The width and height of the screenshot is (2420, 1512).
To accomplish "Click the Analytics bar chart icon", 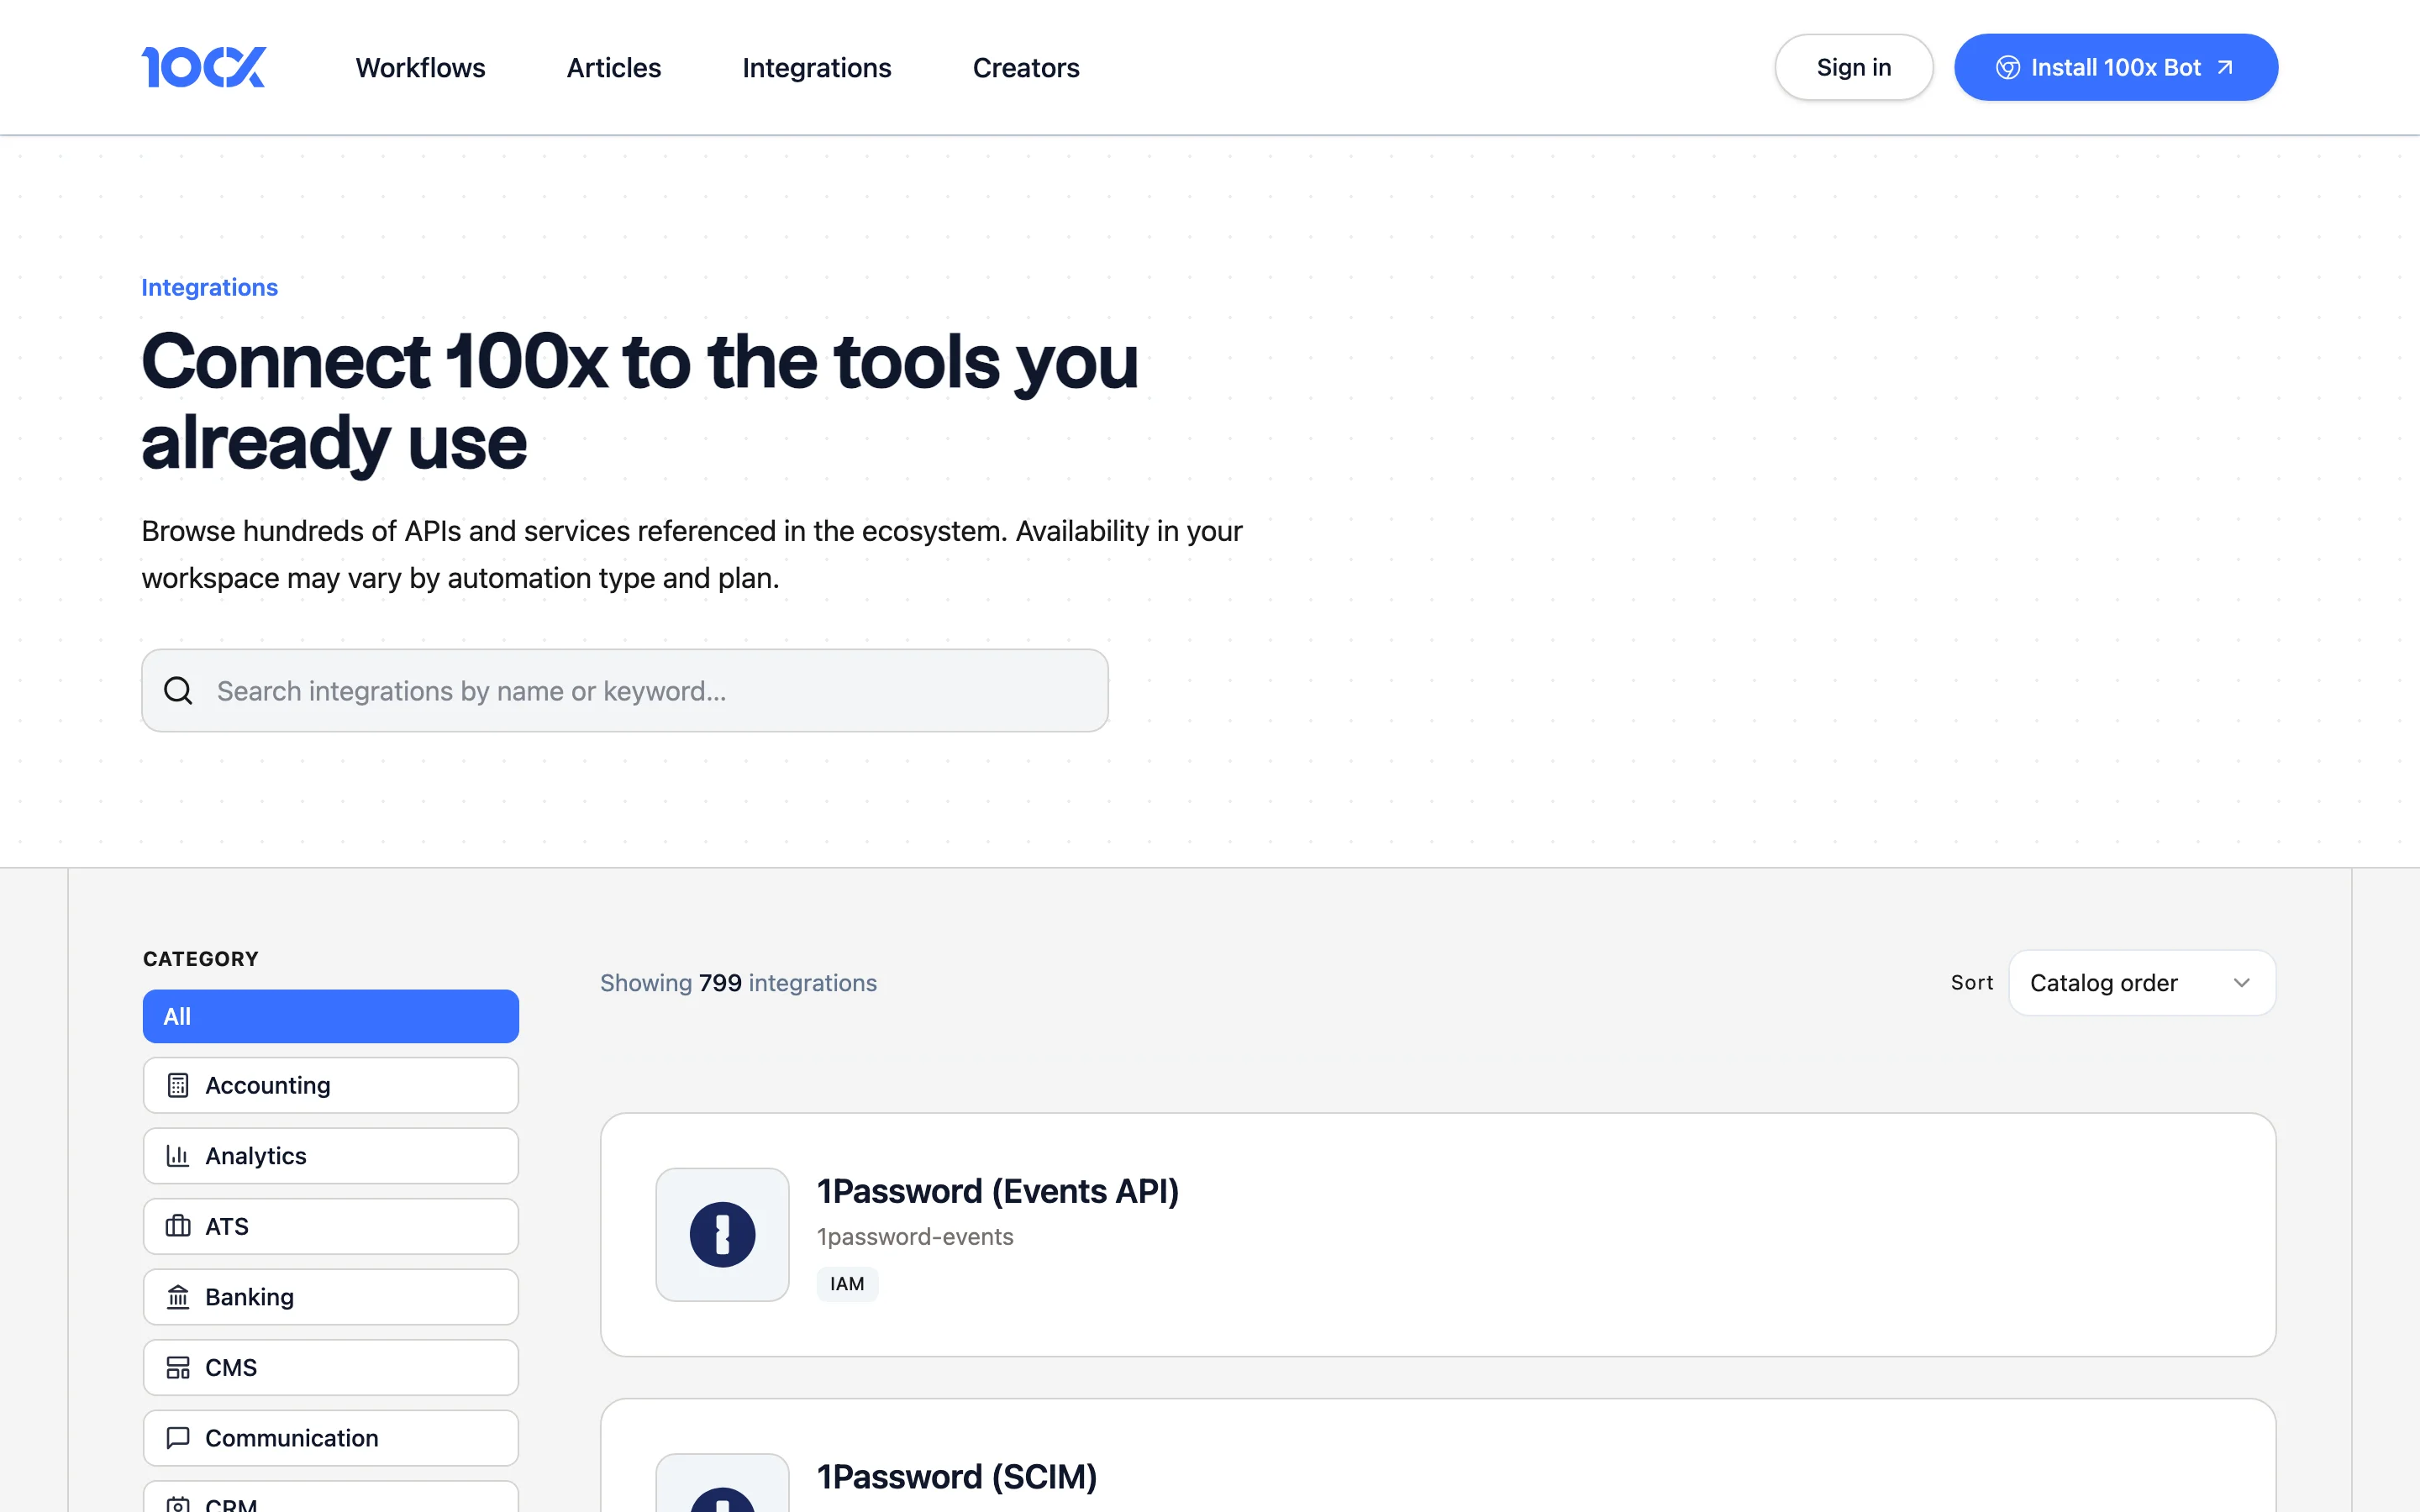I will coord(178,1155).
